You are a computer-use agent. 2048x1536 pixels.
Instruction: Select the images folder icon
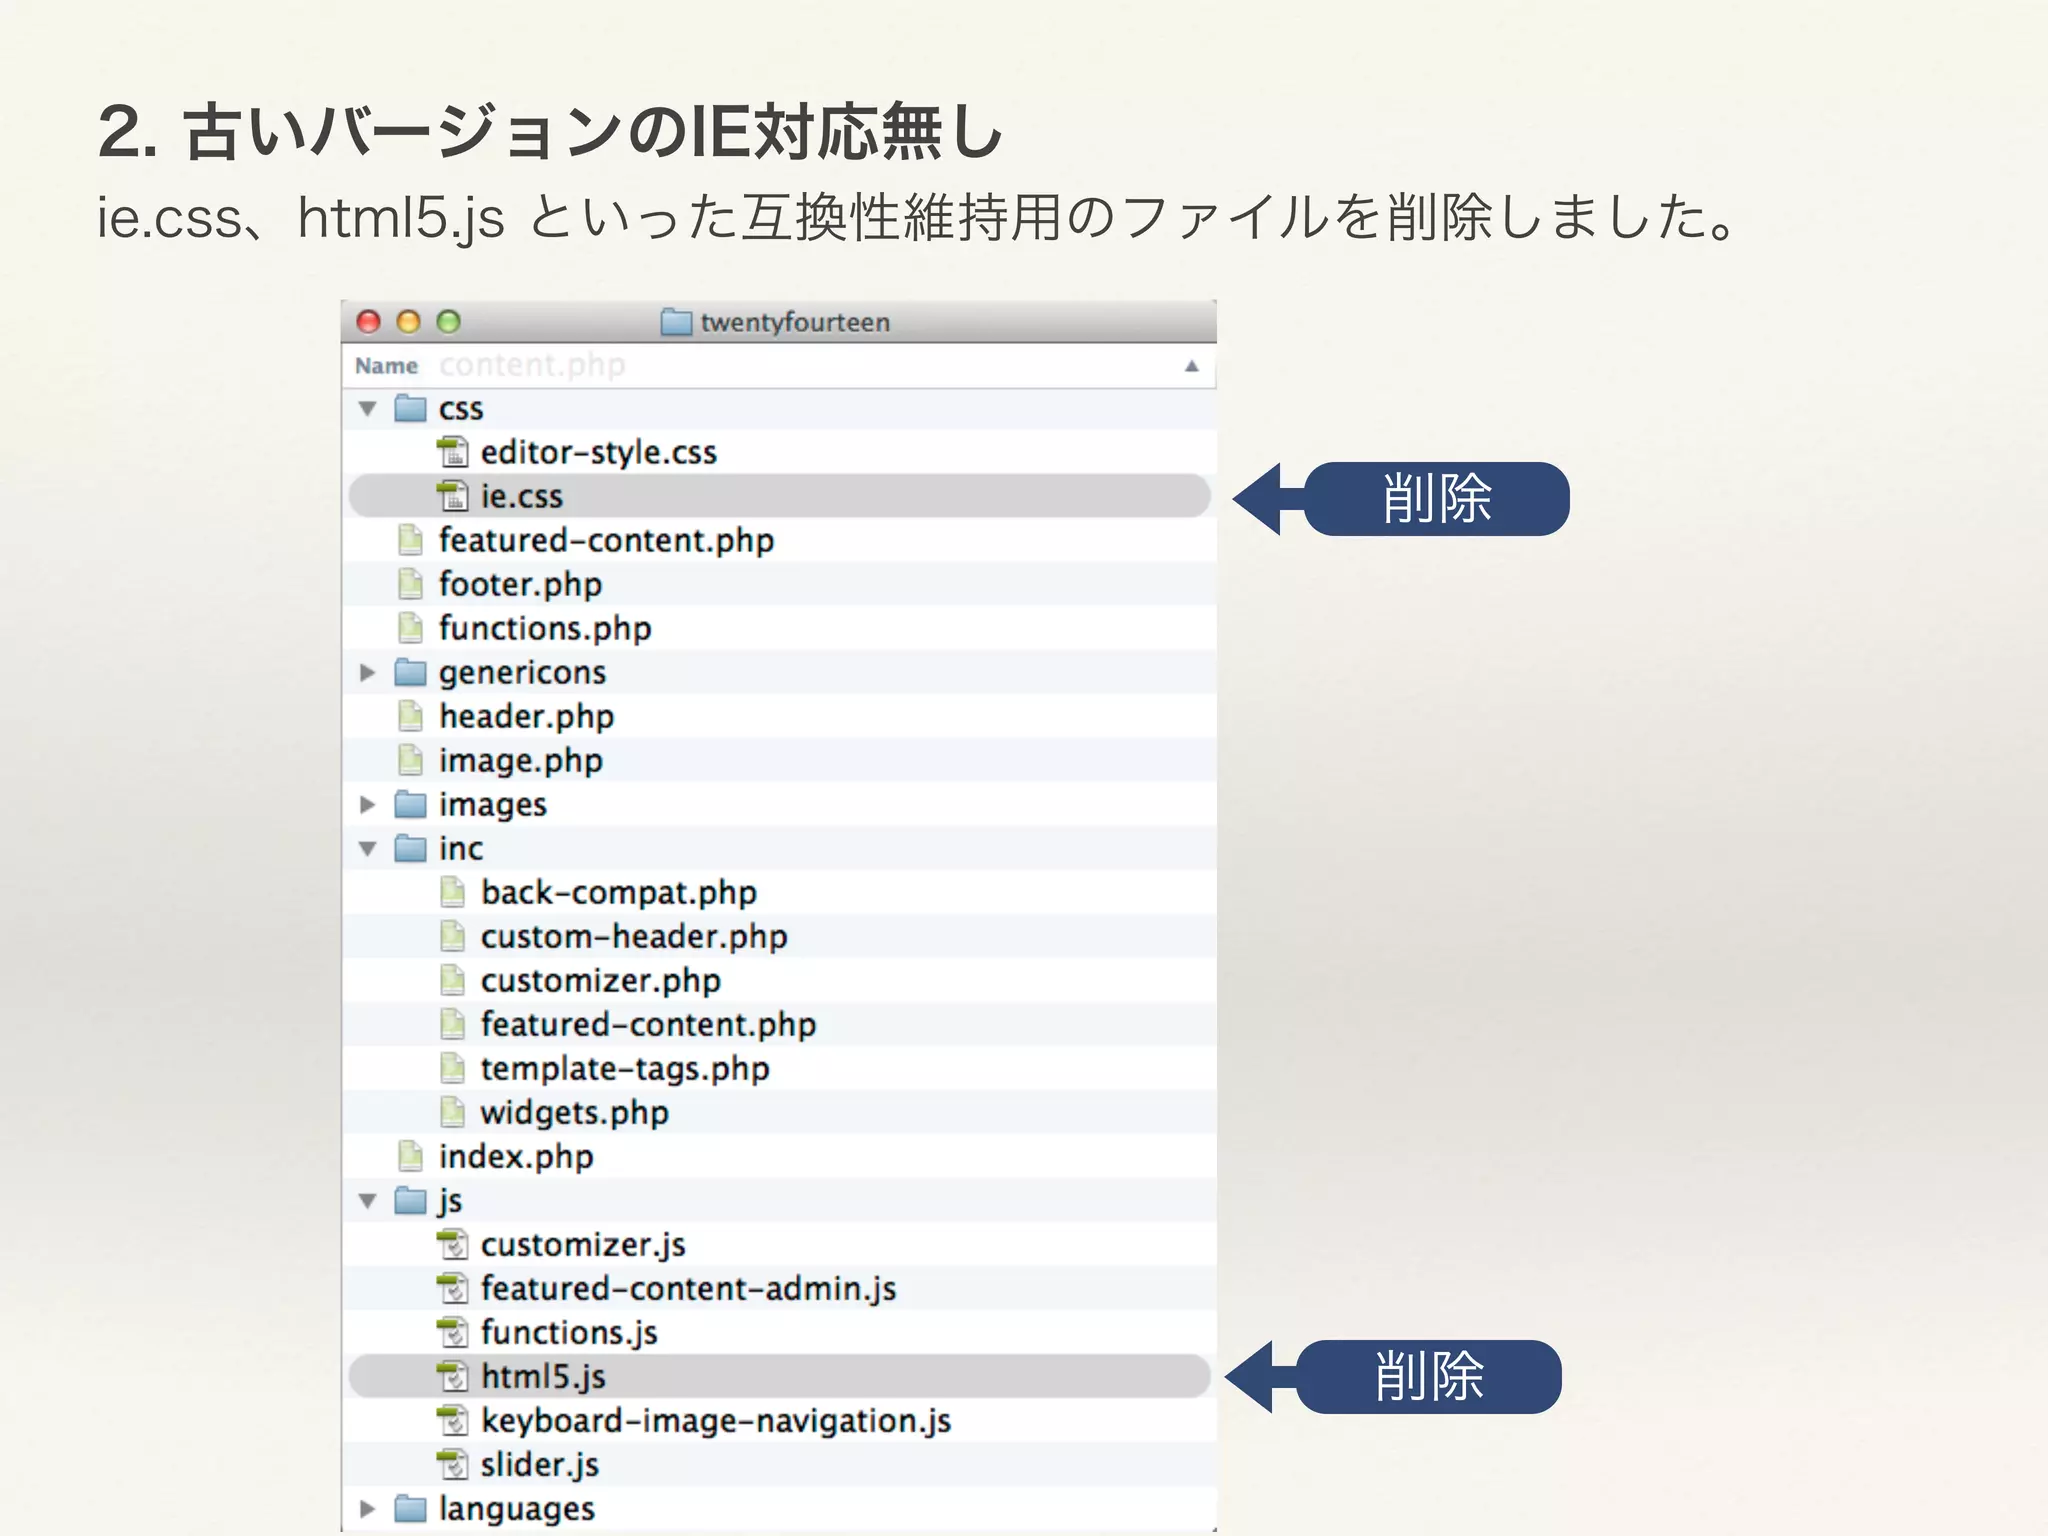(410, 804)
